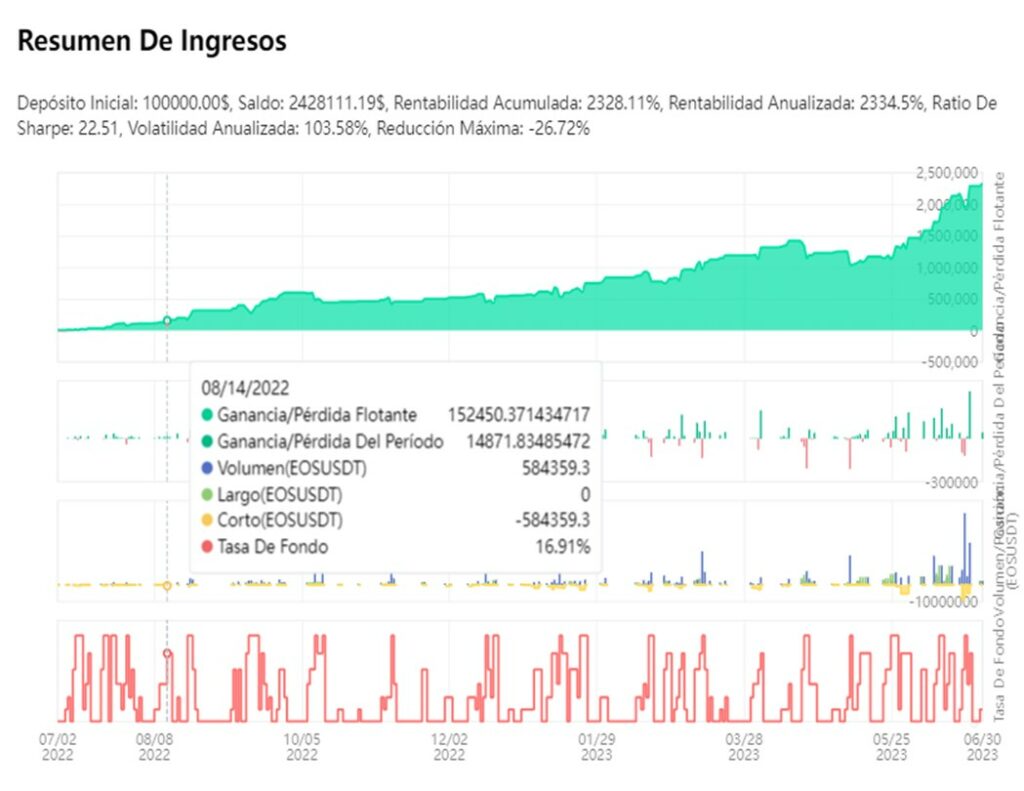Screen dimensions: 1024x791
Task: Click the hollow marker on the red funding rate line
Action: pyautogui.click(x=167, y=654)
